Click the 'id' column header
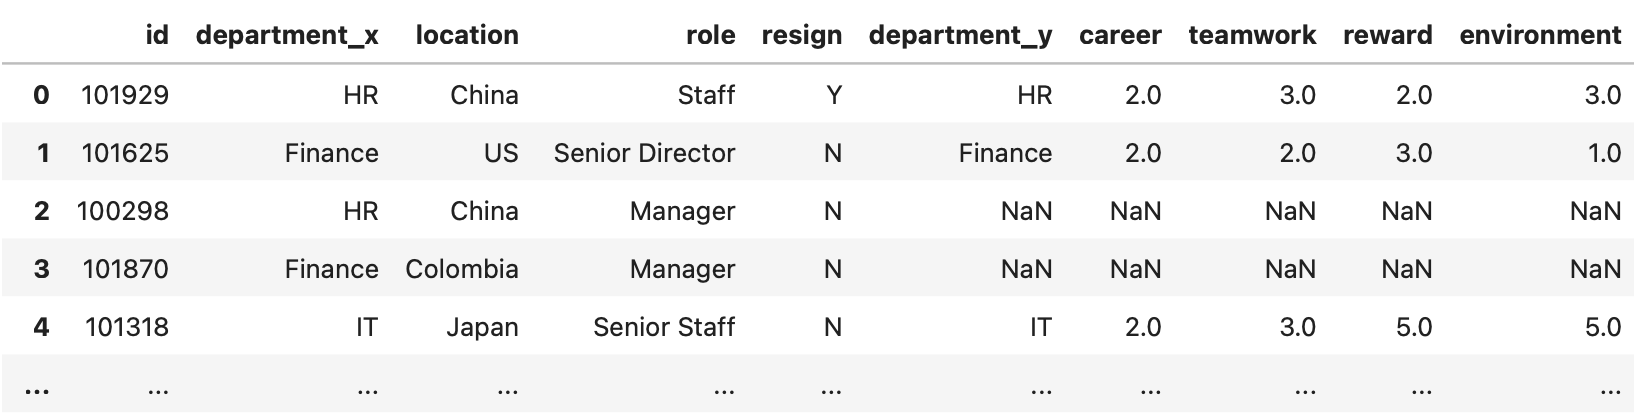This screenshot has height=418, width=1634. point(157,36)
